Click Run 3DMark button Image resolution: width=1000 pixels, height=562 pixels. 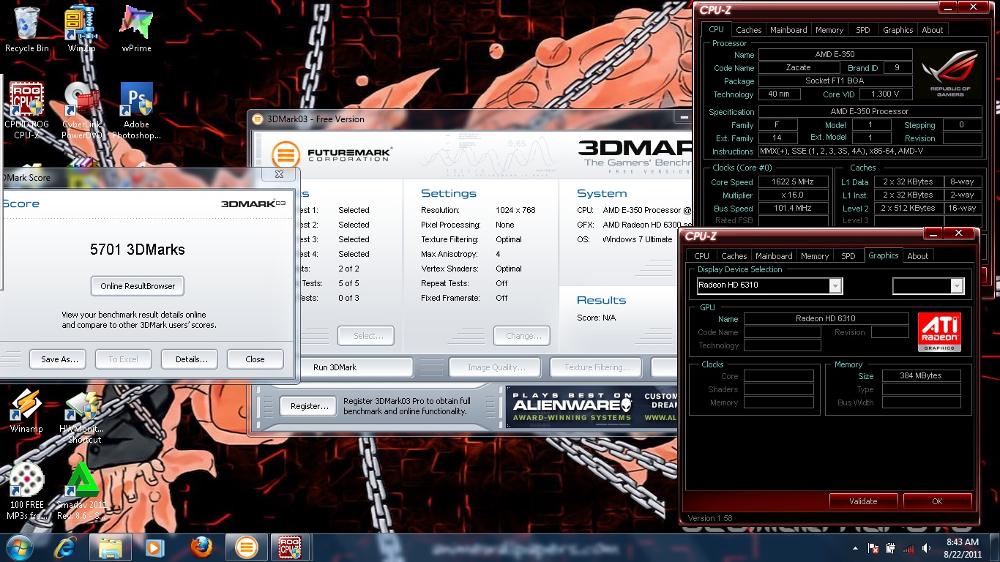point(356,367)
